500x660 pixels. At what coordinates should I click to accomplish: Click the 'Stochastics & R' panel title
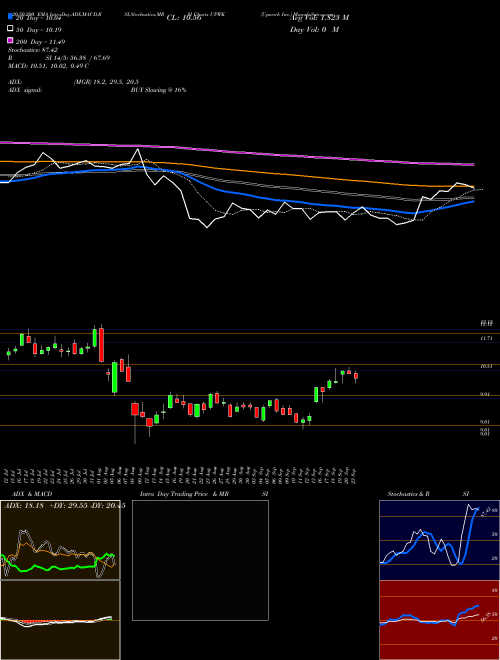(409, 494)
